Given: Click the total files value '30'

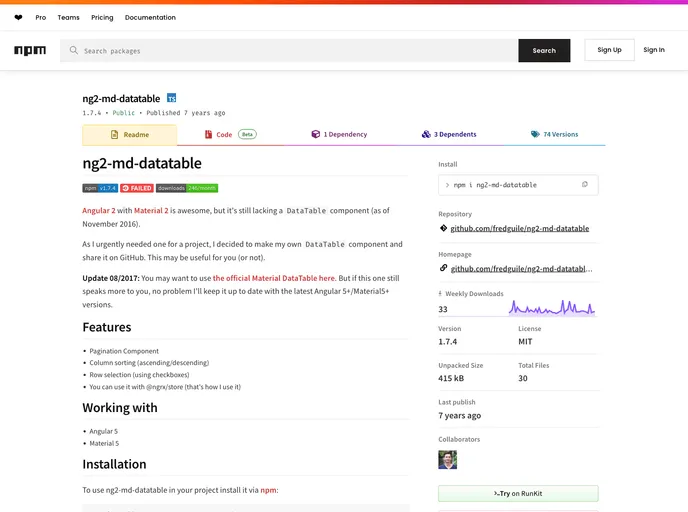Looking at the screenshot, I should pos(523,378).
